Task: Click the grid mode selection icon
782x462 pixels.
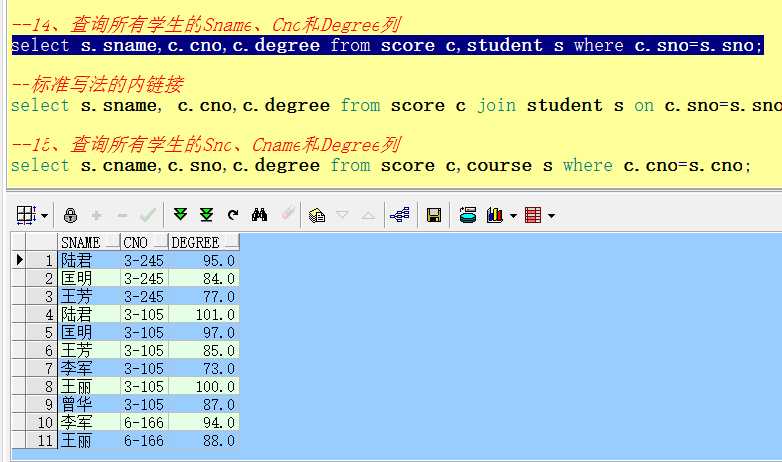Action: 26,216
